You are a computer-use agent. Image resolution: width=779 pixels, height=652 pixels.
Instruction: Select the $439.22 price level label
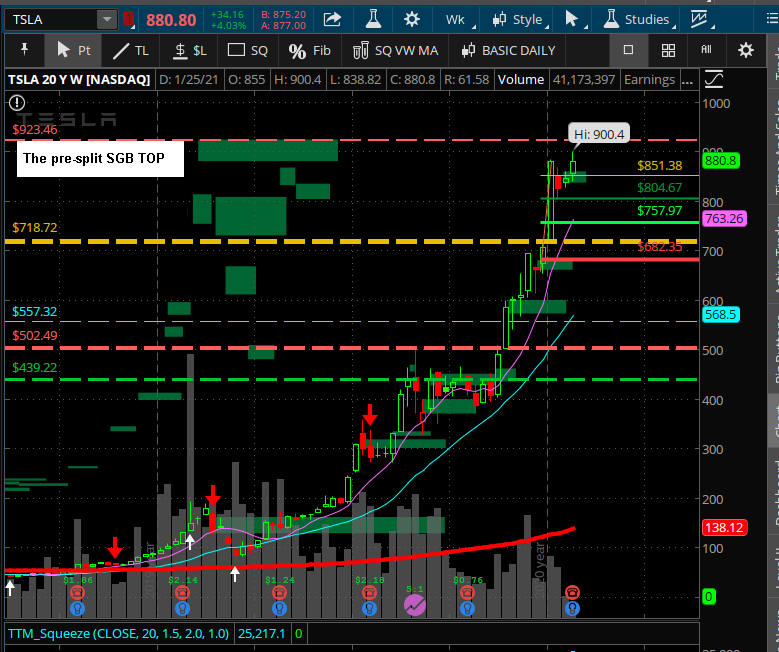point(35,367)
